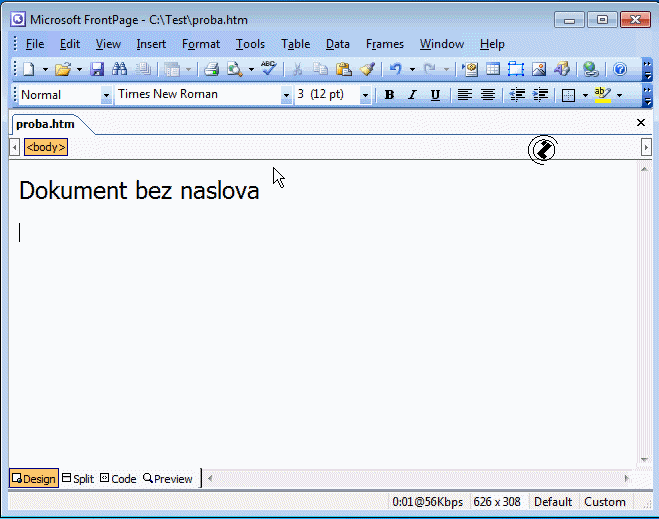This screenshot has height=519, width=659.
Task: Click the Format Painter brush icon
Action: (367, 69)
